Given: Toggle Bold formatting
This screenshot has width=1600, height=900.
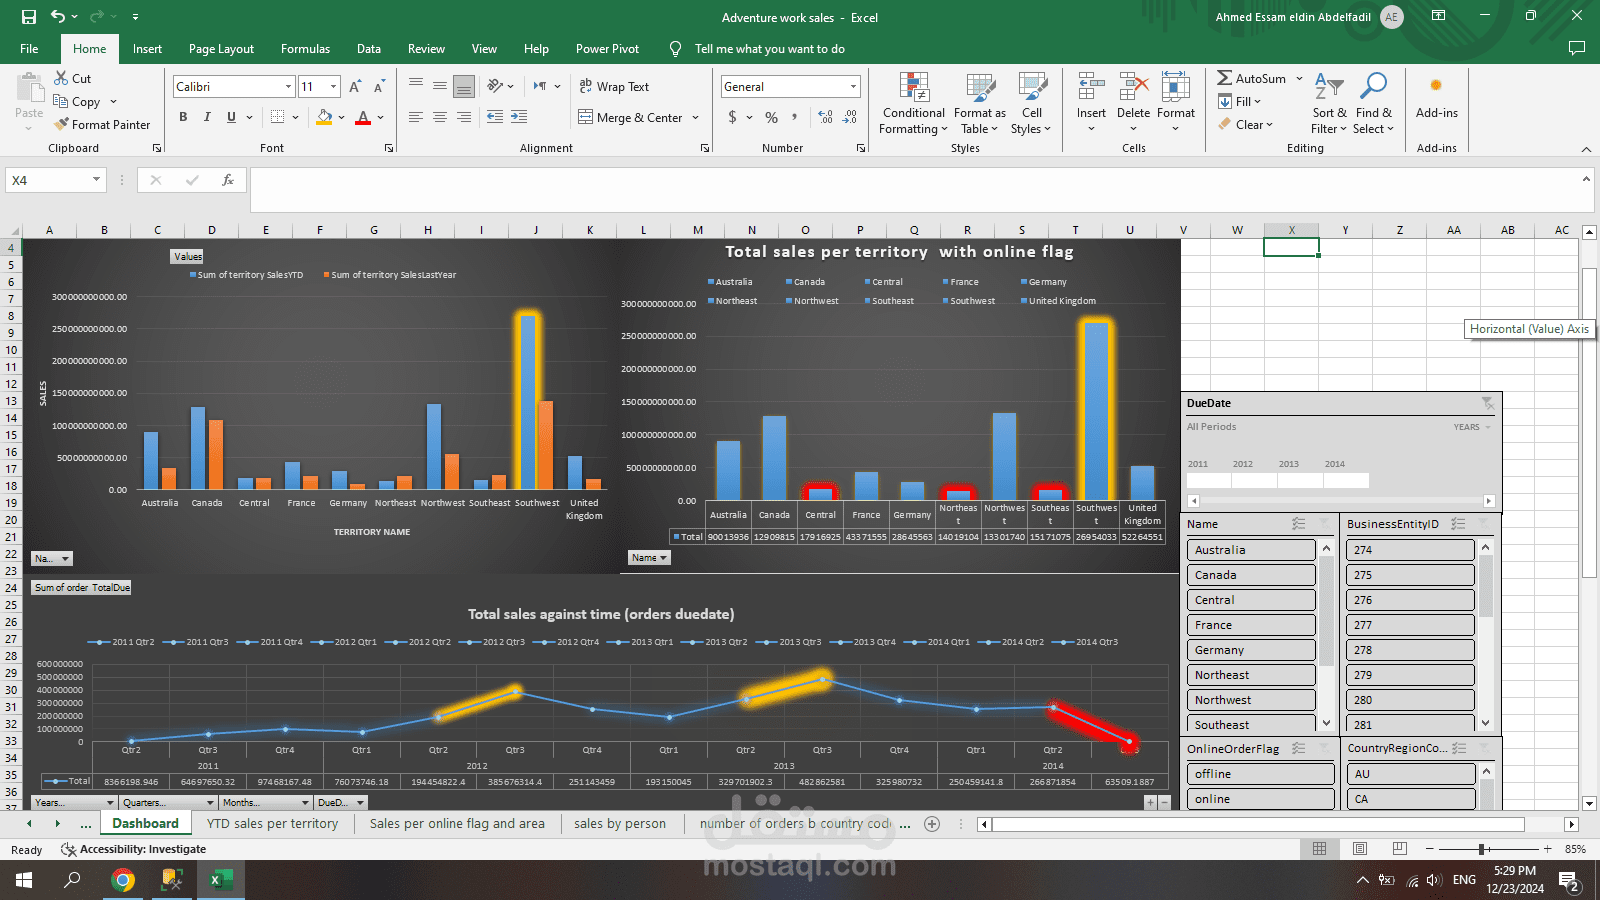Looking at the screenshot, I should 183,117.
